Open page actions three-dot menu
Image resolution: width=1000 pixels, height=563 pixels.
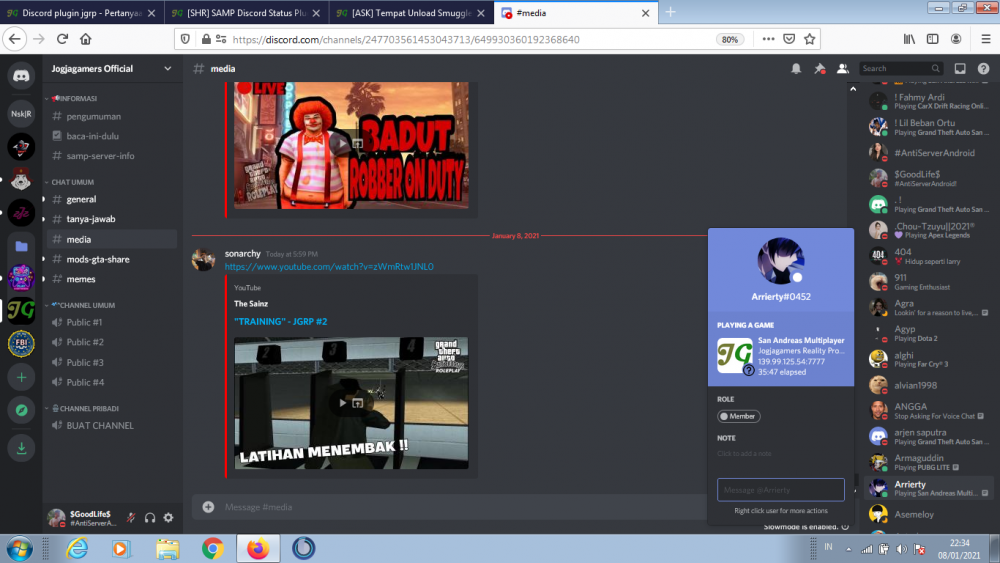(x=768, y=39)
